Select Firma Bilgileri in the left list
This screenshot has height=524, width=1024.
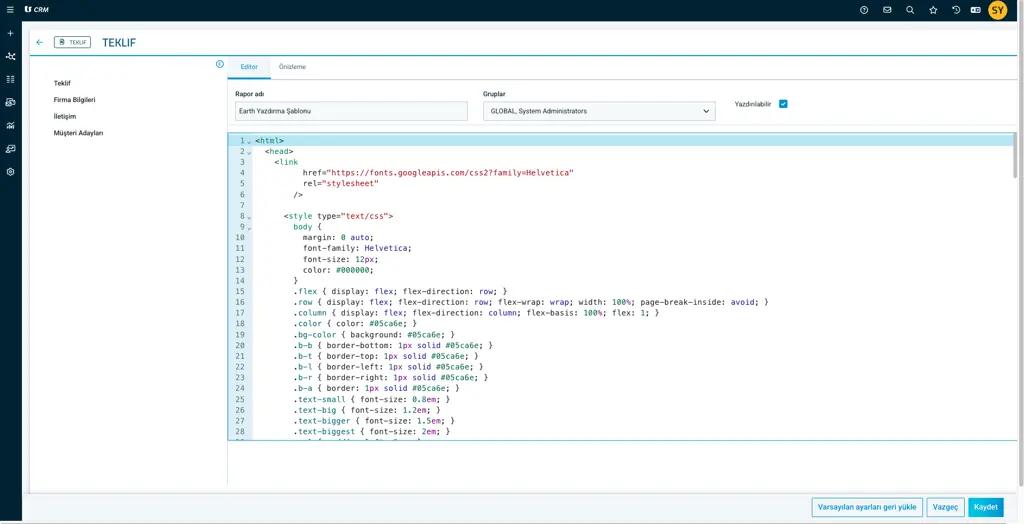point(74,100)
